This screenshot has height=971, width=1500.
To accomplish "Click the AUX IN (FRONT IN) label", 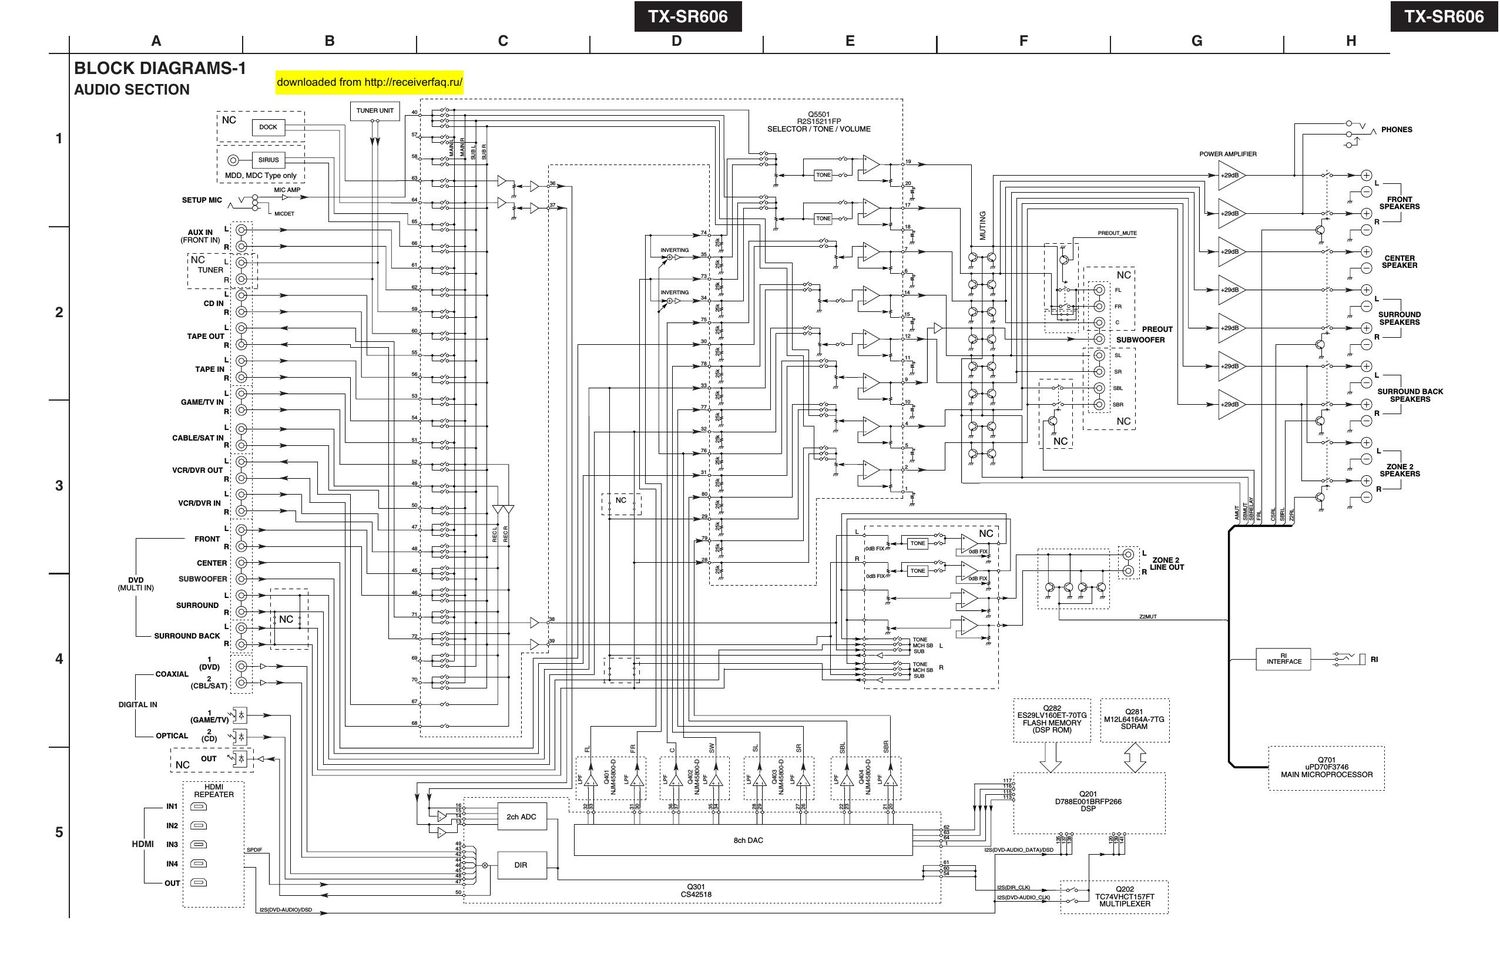I will (x=200, y=236).
